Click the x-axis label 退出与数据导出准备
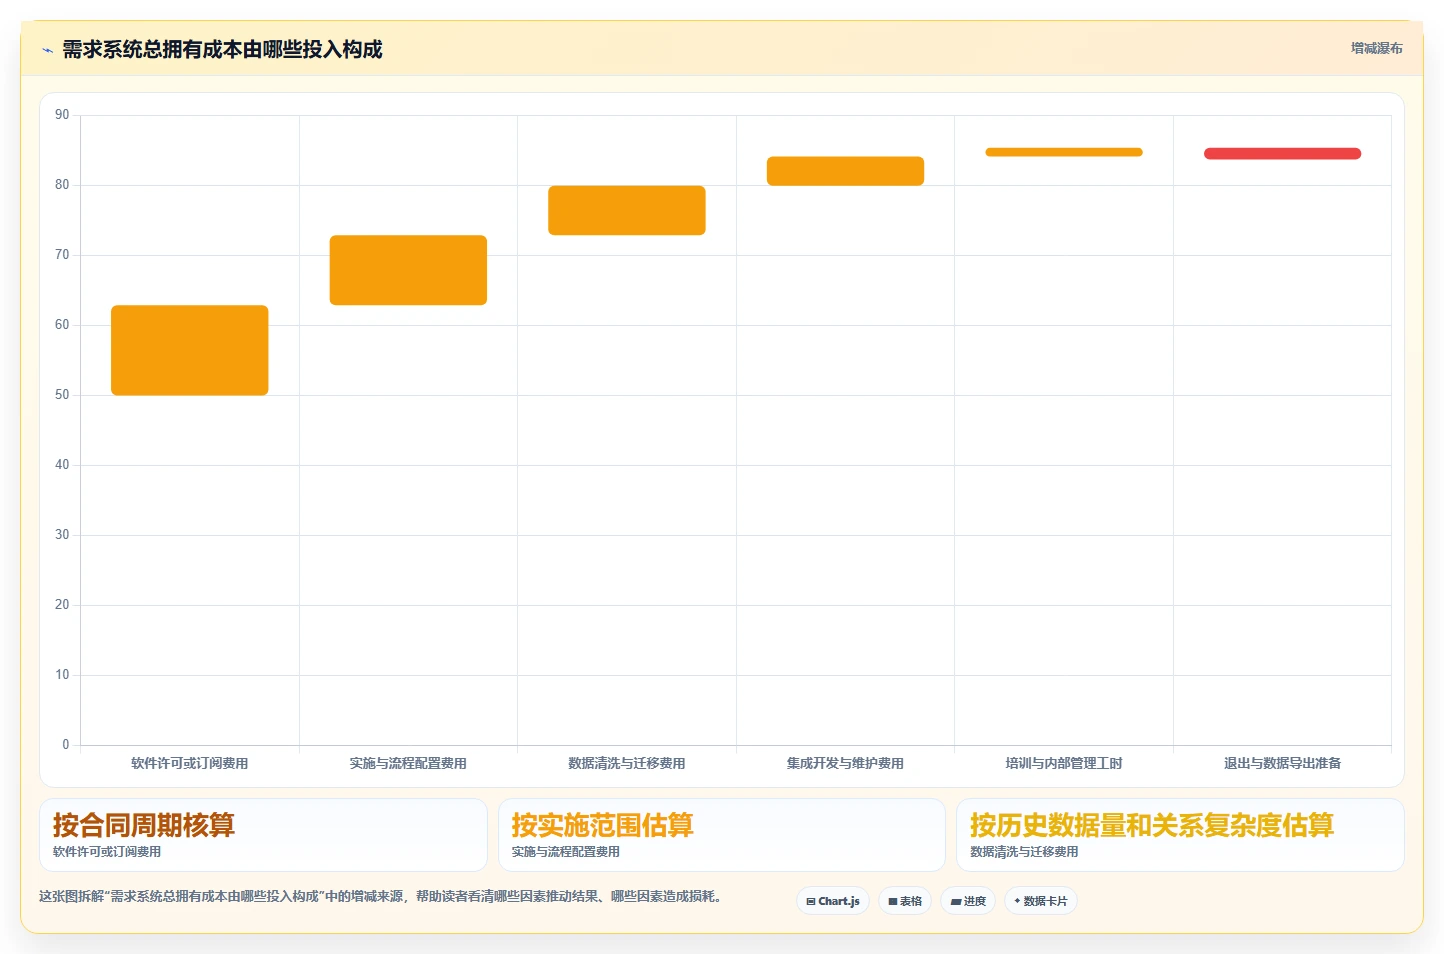This screenshot has height=954, width=1444. (1282, 763)
